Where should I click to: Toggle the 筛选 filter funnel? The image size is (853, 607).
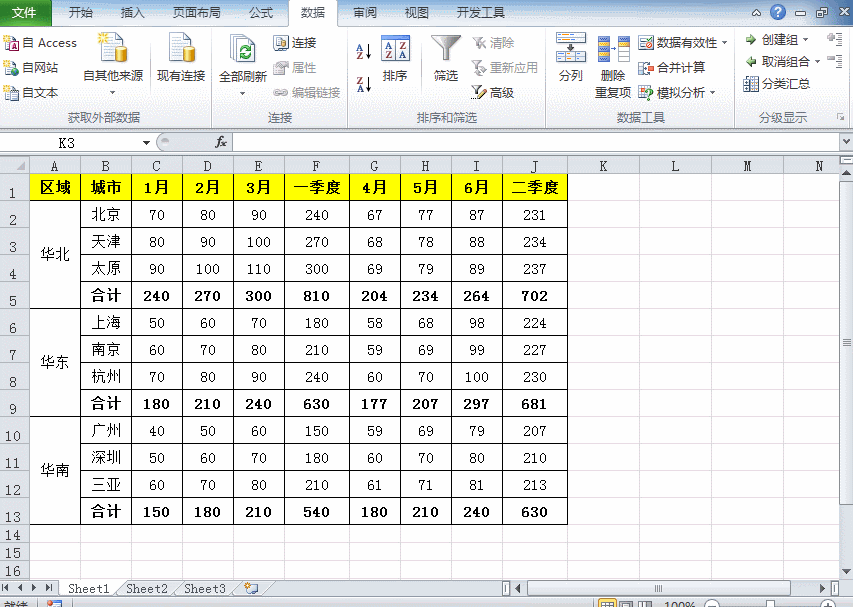(x=446, y=49)
